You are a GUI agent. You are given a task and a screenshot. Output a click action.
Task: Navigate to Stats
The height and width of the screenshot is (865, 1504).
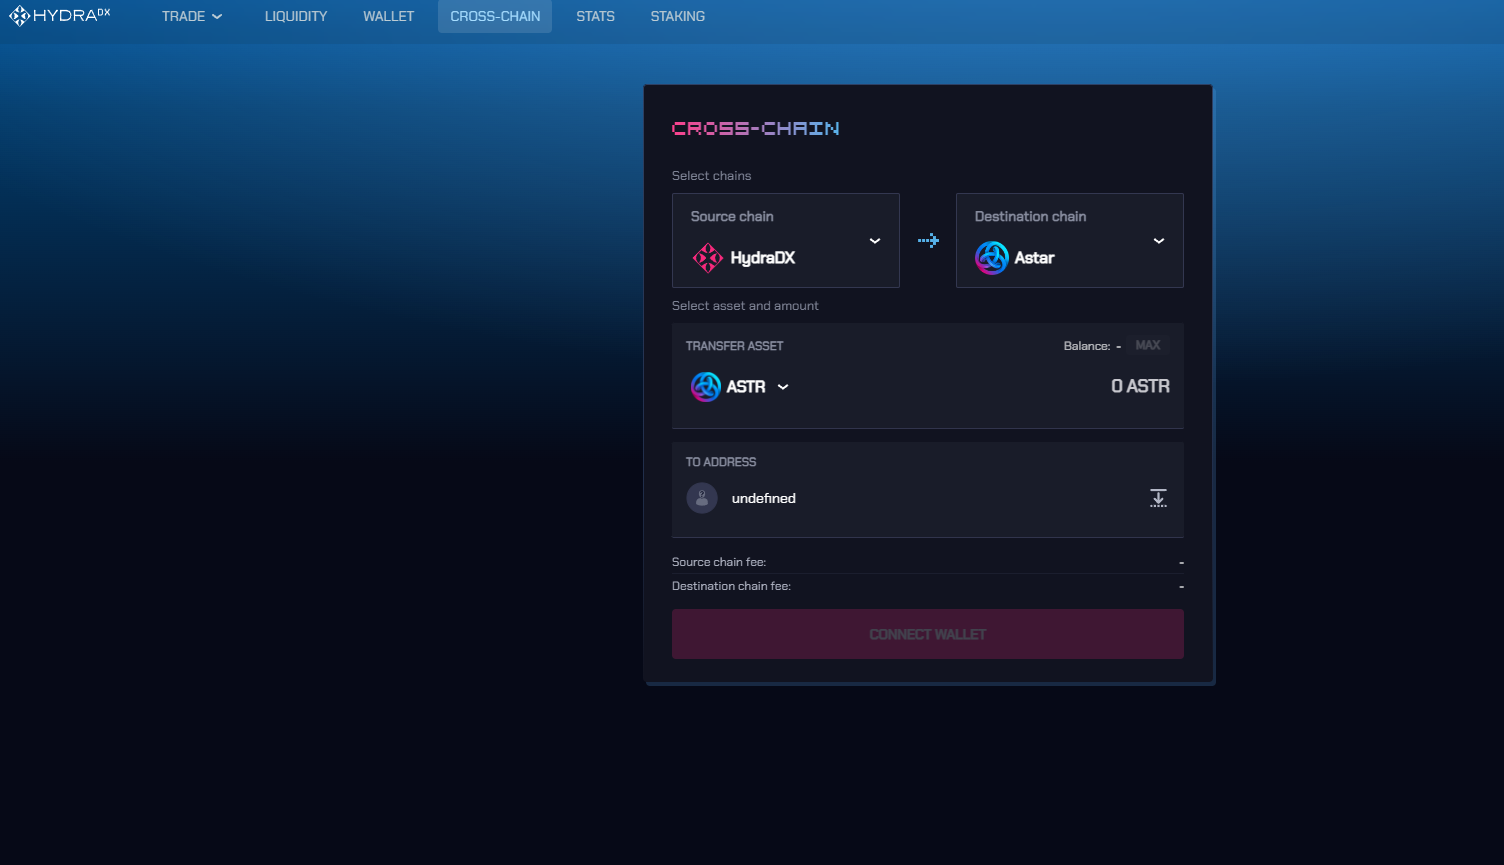click(595, 16)
